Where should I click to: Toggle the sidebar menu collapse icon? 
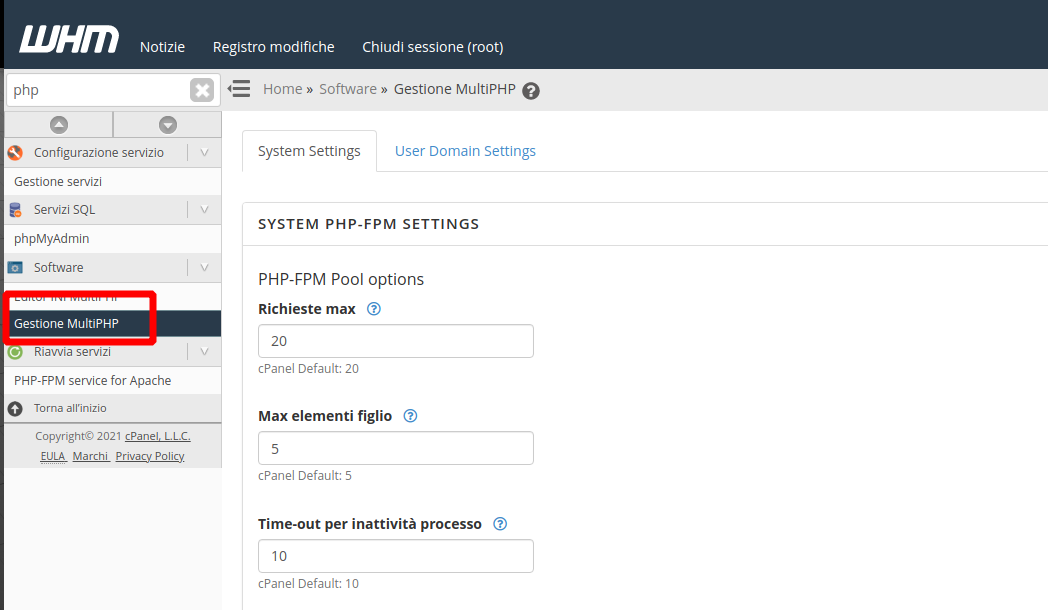[239, 89]
